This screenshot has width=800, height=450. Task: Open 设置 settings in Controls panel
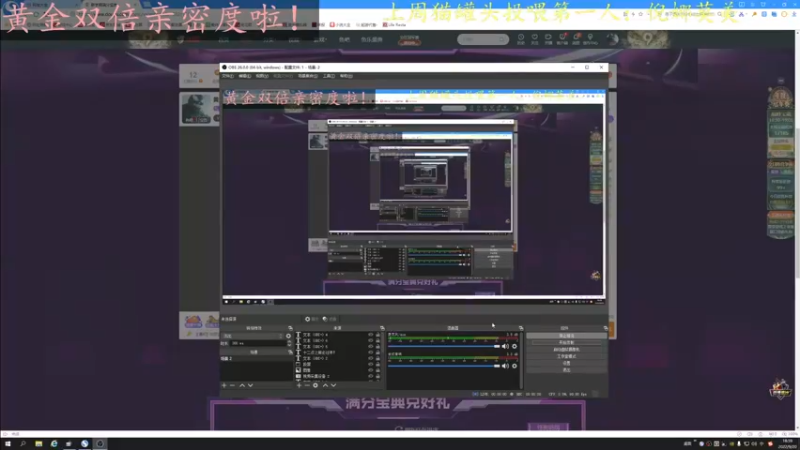pos(567,363)
